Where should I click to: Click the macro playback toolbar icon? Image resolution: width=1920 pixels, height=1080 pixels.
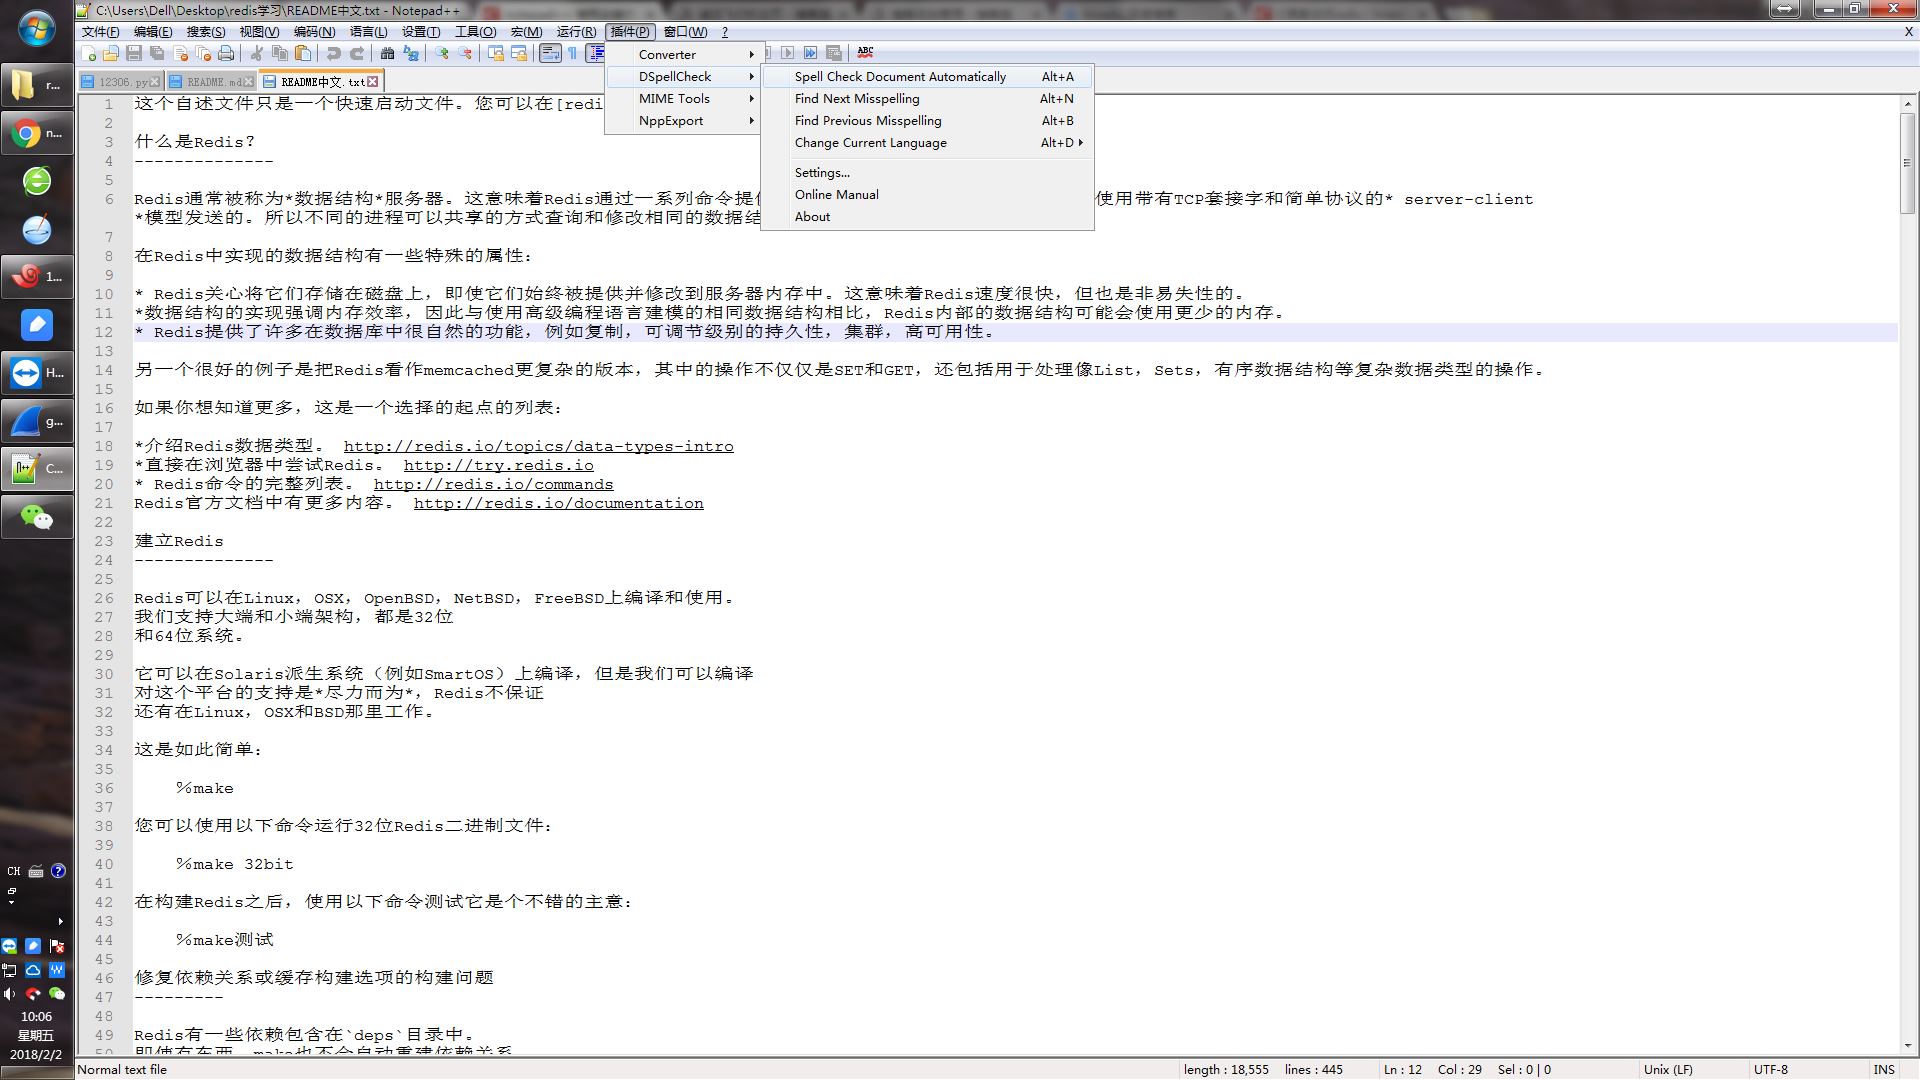coord(788,53)
